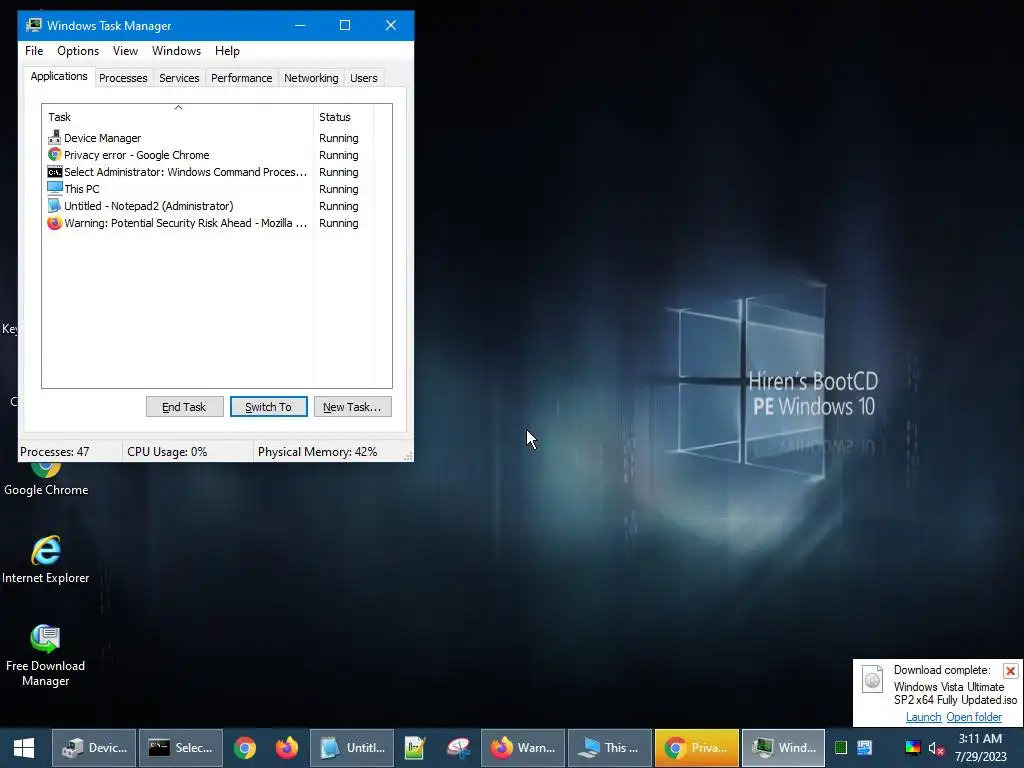Open the Options menu
Screen dimensions: 1024x768
[x=78, y=51]
